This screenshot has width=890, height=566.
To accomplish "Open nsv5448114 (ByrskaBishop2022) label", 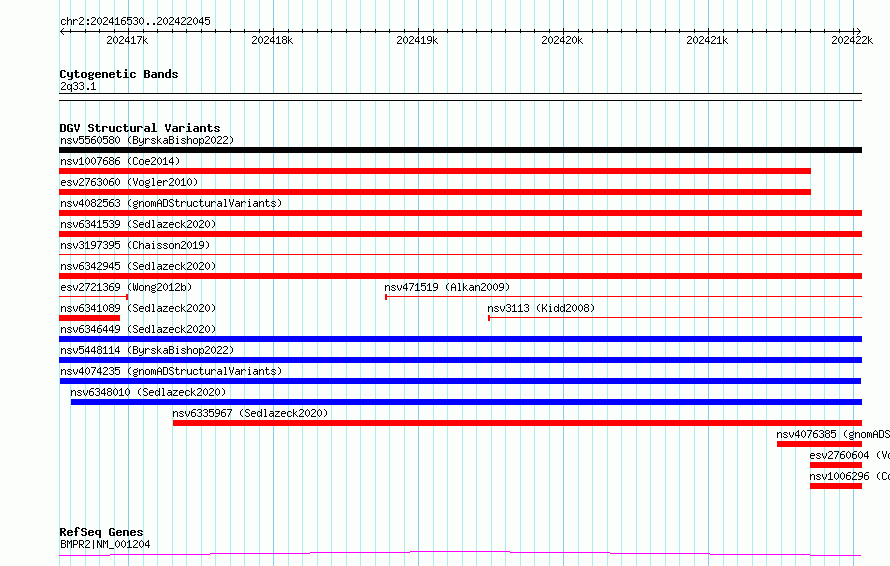I will click(x=147, y=350).
